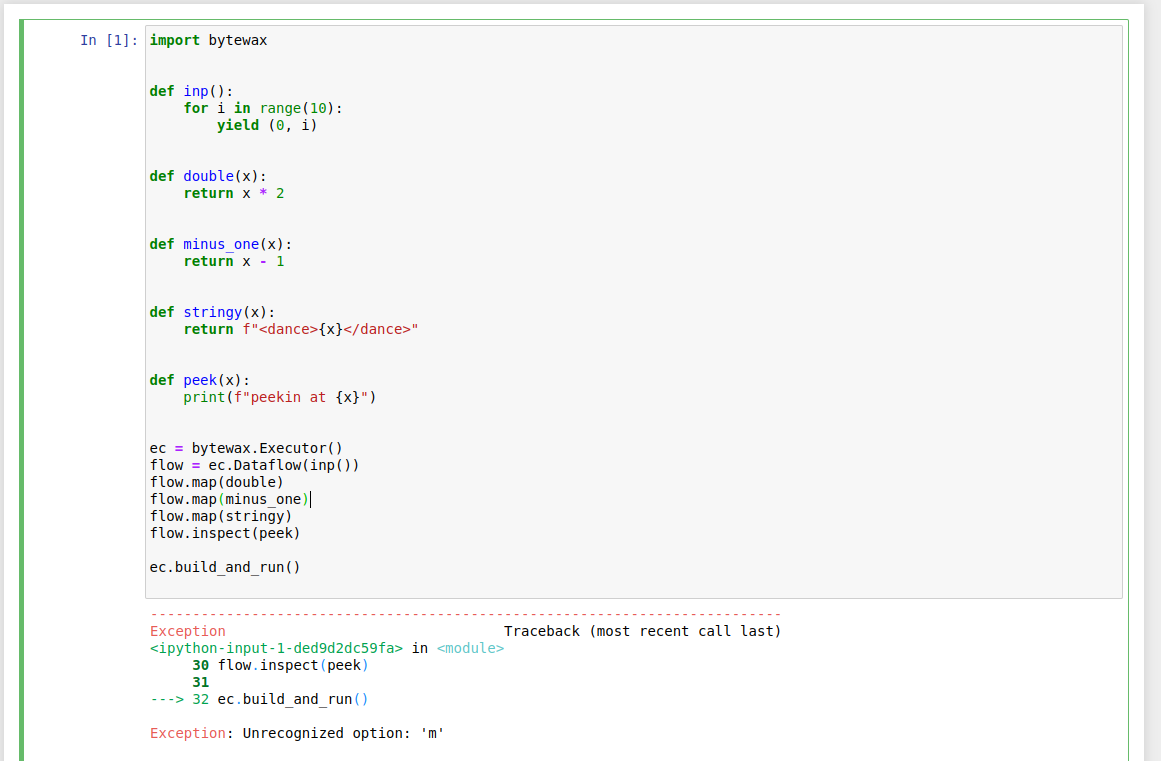Click the return x * 2 line
The width and height of the screenshot is (1161, 761).
click(234, 193)
